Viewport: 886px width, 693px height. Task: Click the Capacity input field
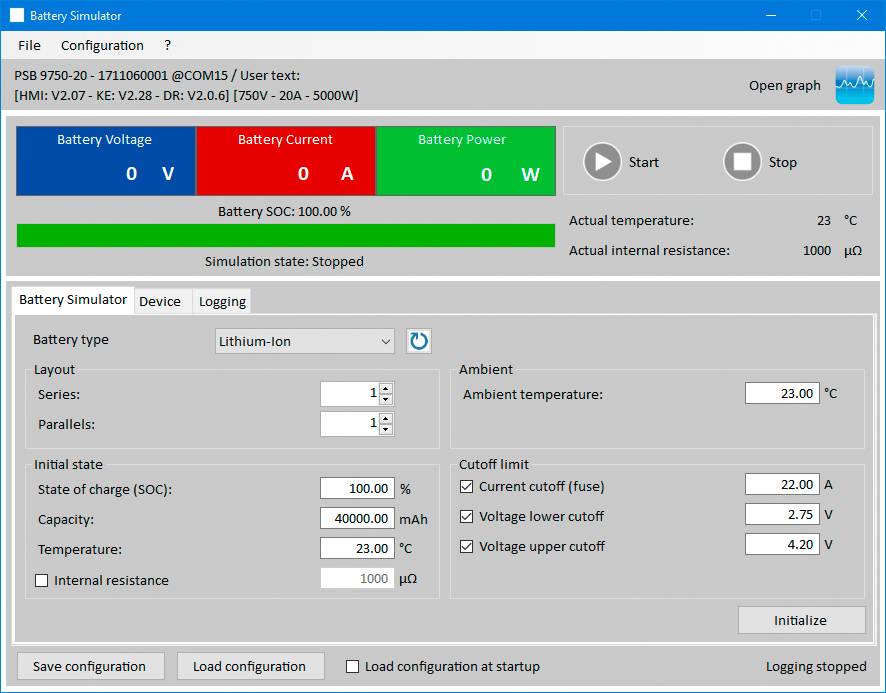point(357,518)
